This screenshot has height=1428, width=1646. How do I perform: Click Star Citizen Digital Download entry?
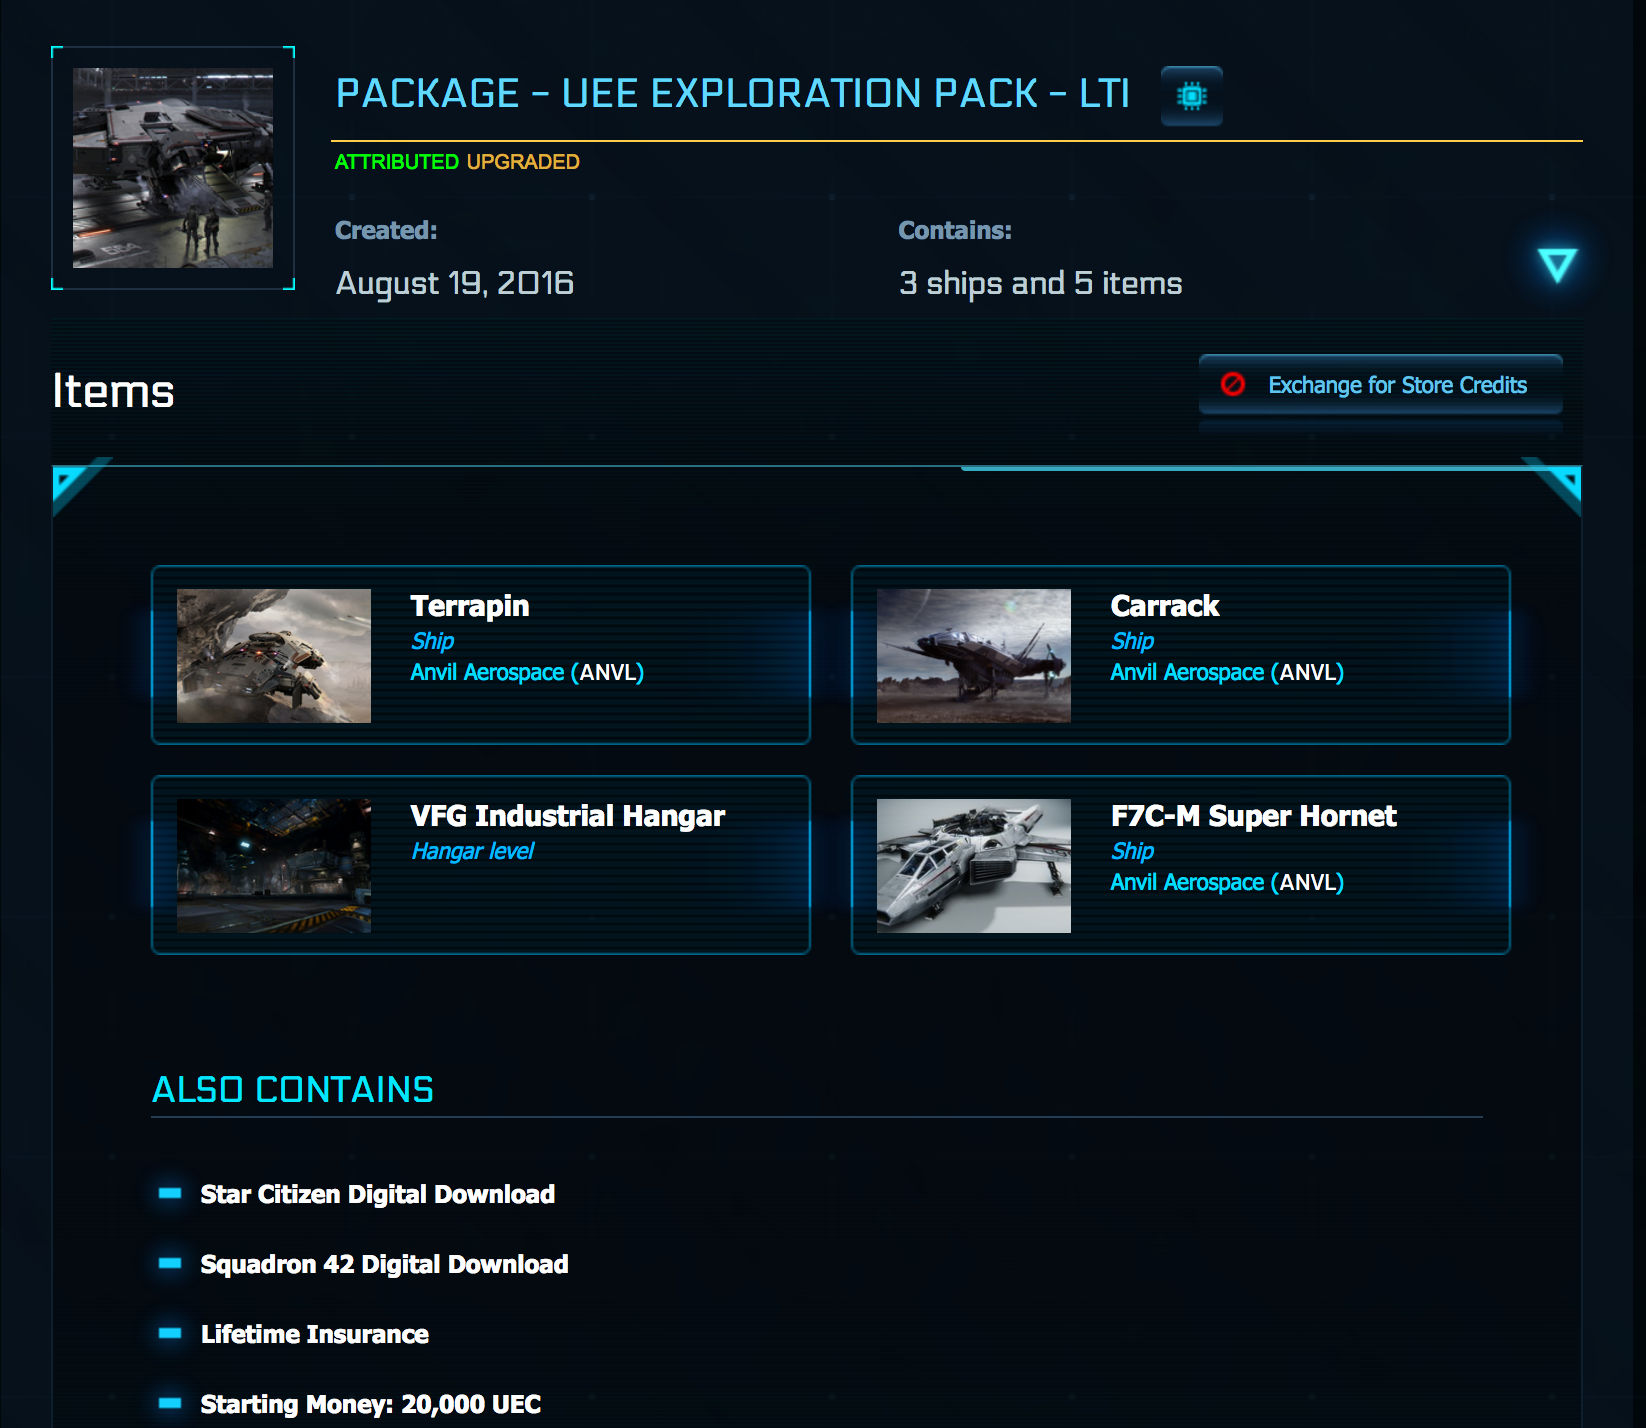pyautogui.click(x=378, y=1194)
